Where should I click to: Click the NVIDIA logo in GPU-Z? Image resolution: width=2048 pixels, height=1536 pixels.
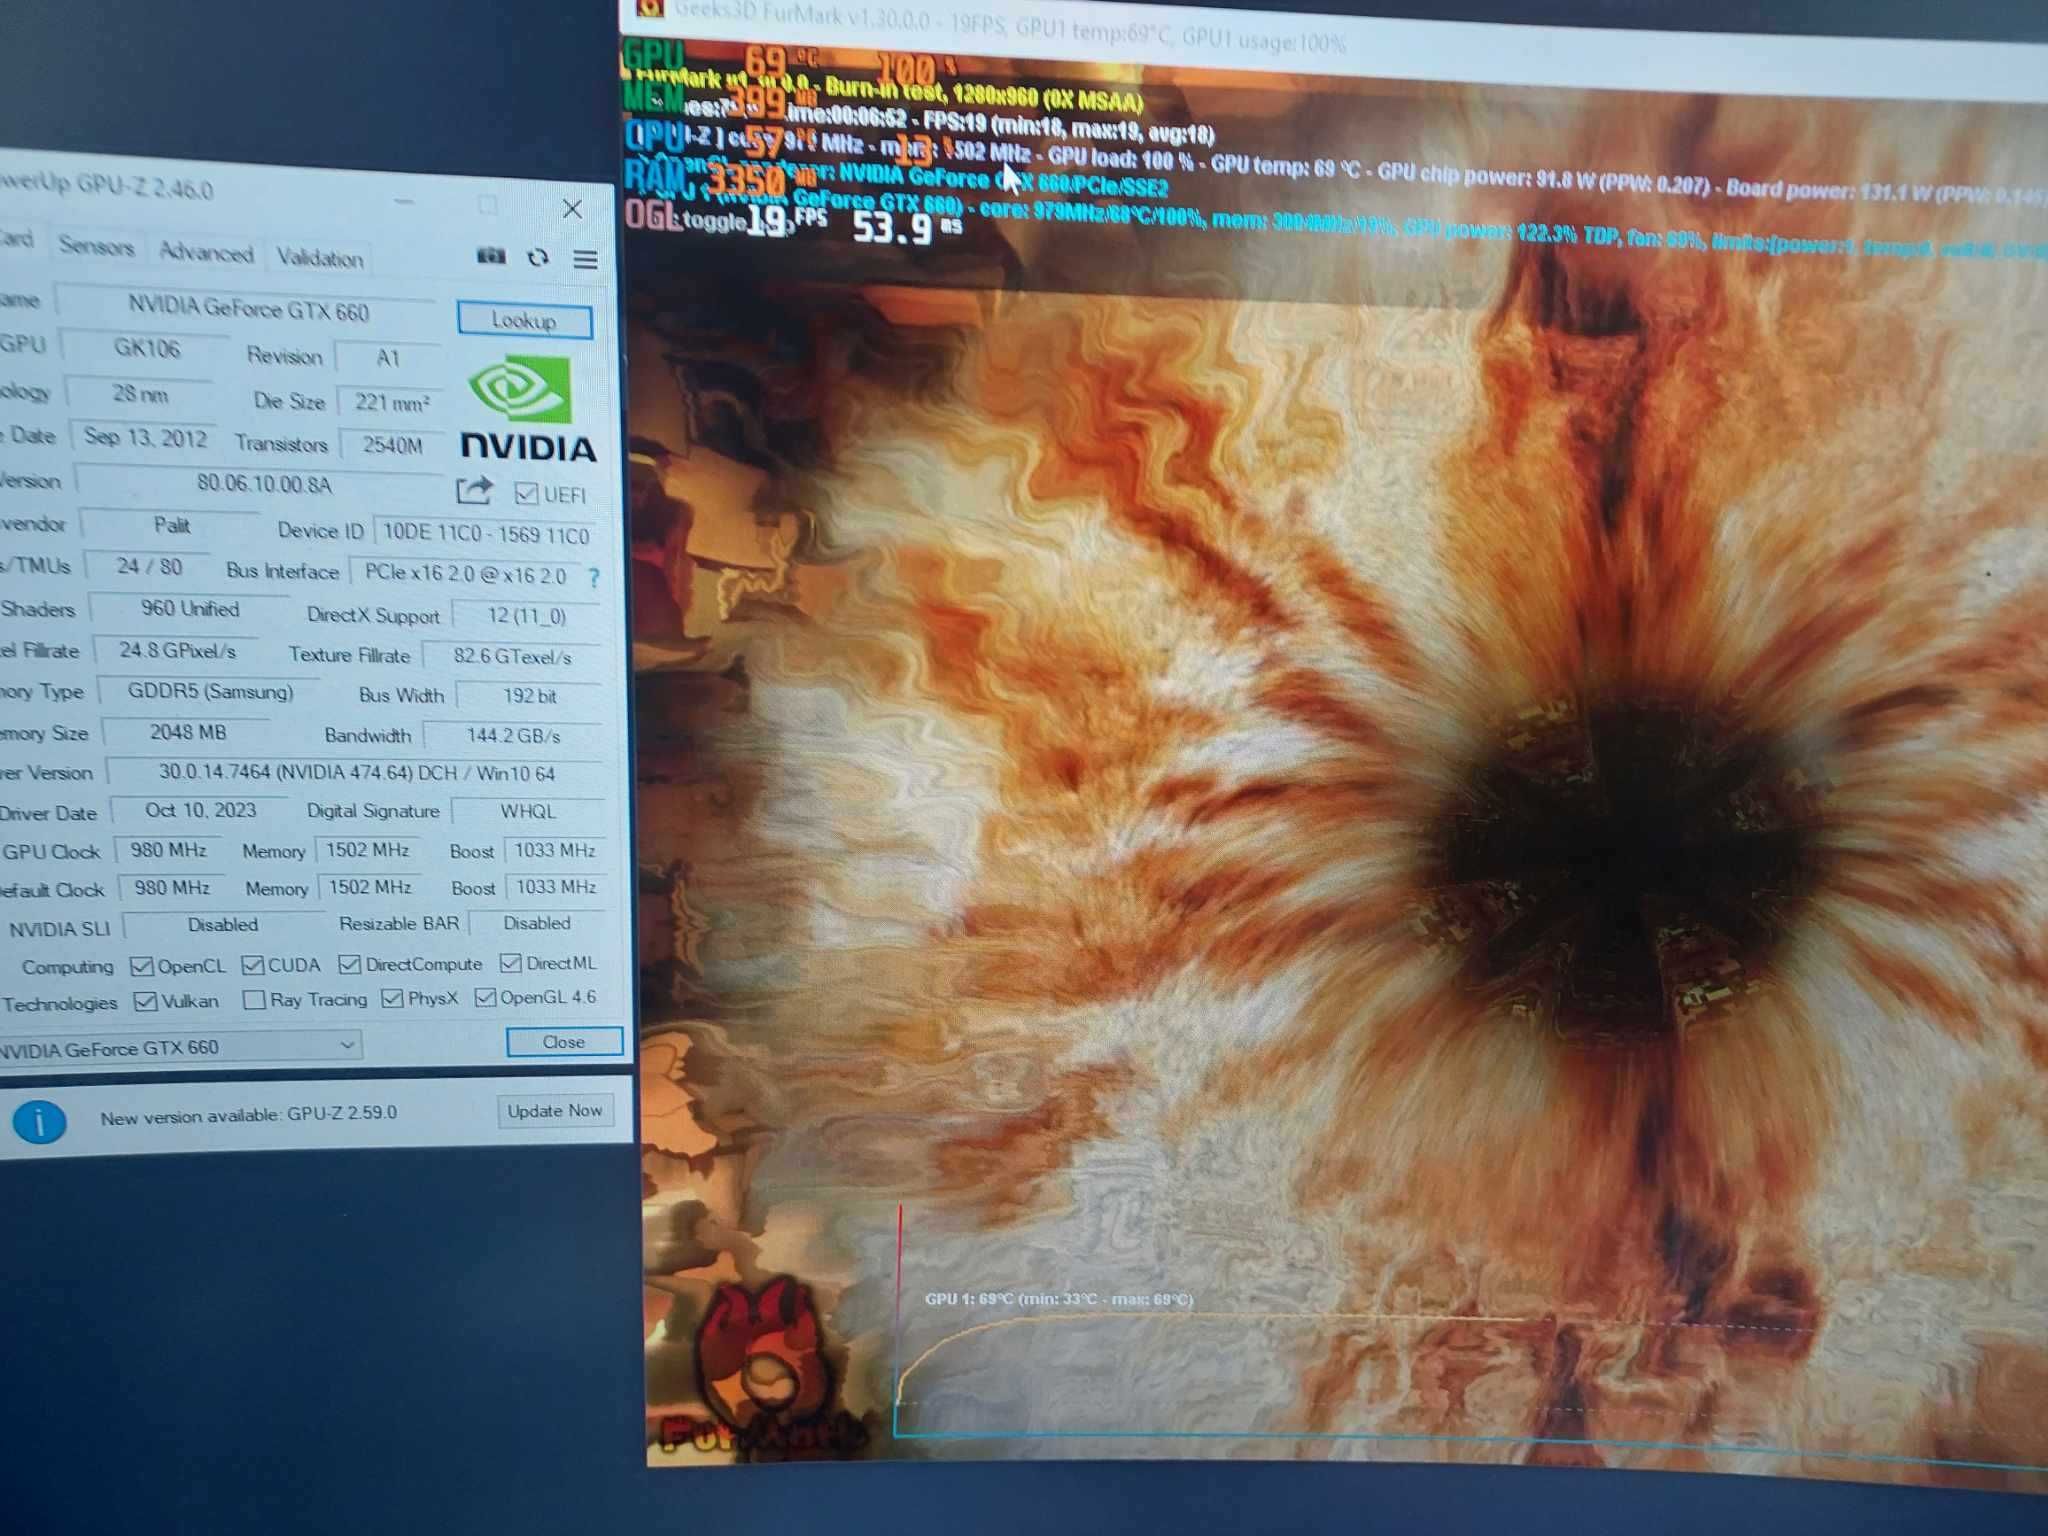pos(527,410)
